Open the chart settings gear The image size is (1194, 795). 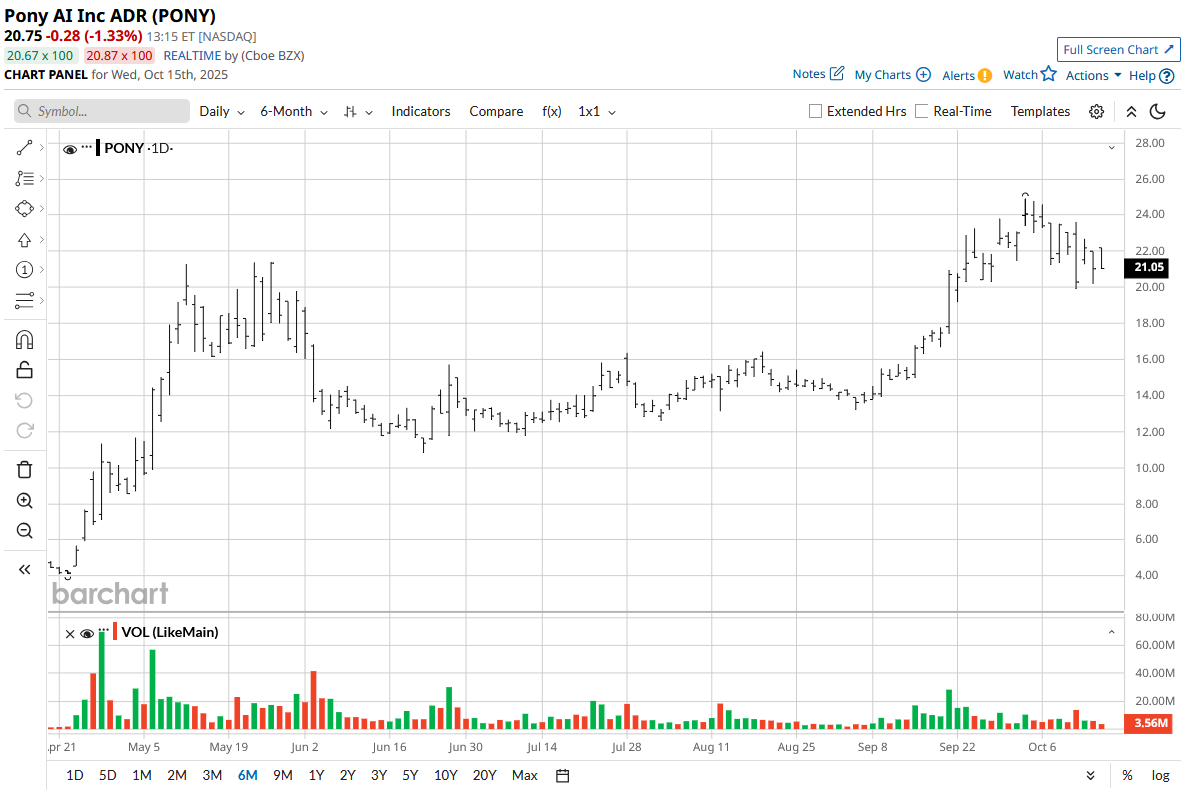(x=1097, y=111)
